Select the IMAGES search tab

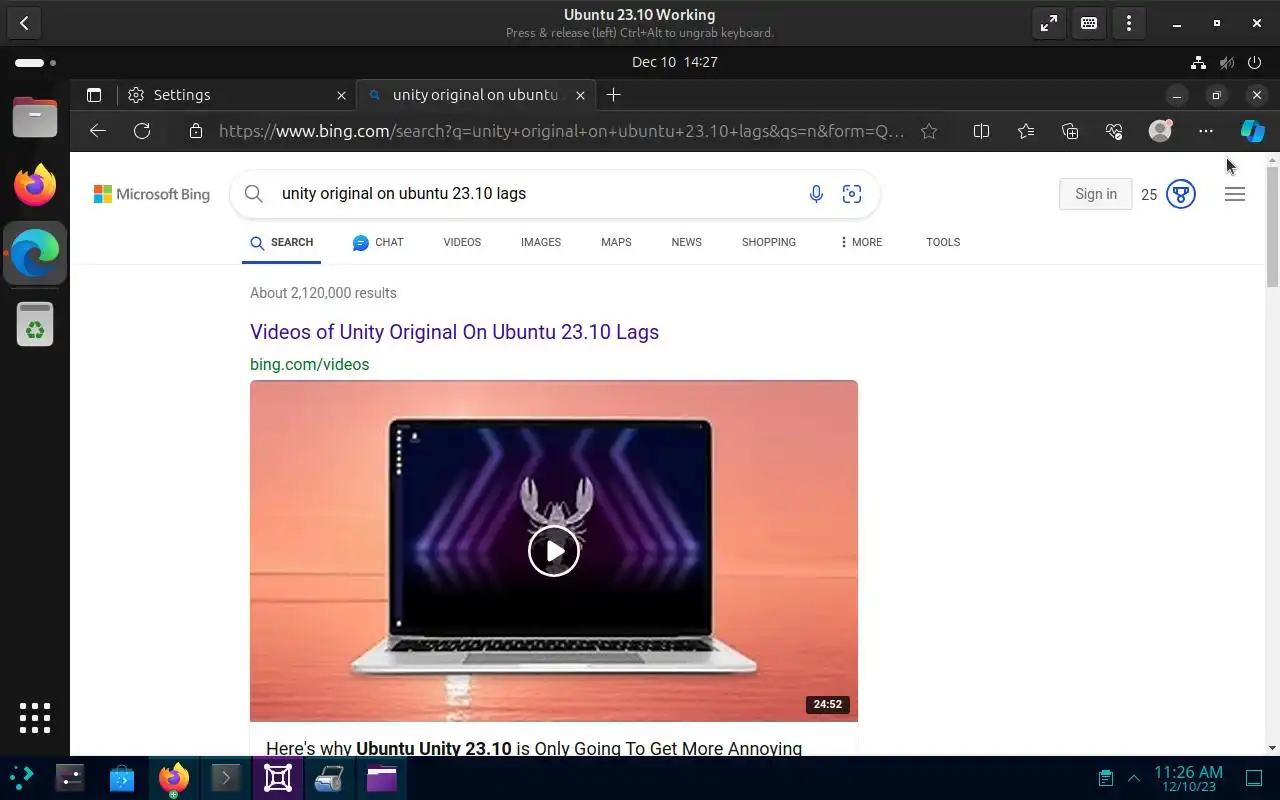click(541, 242)
